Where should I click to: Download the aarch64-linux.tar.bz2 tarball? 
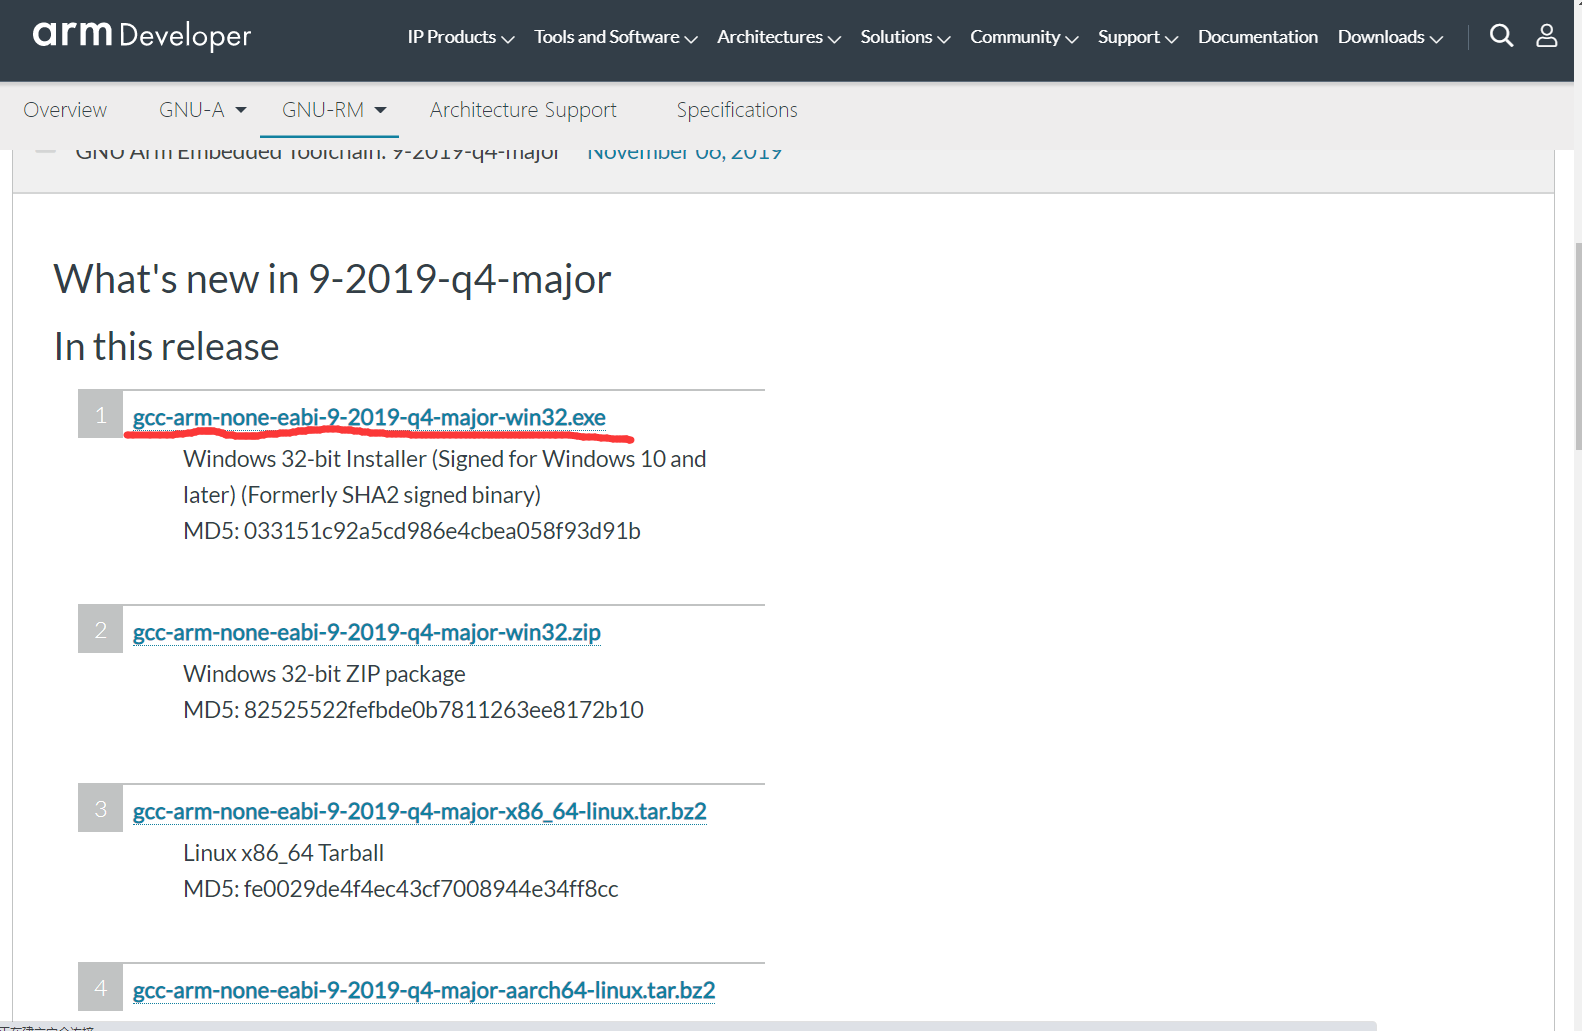[424, 990]
